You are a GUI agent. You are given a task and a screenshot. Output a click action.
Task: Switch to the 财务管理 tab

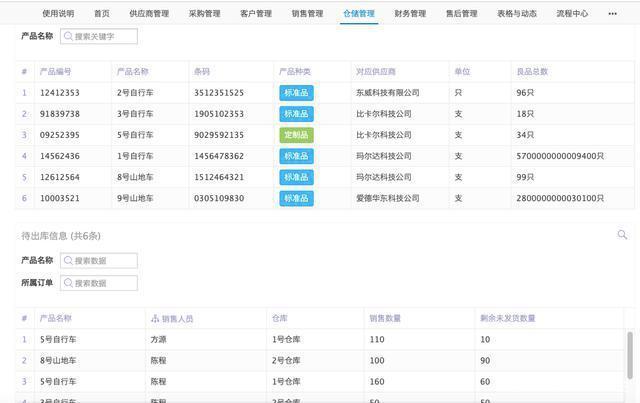click(410, 14)
